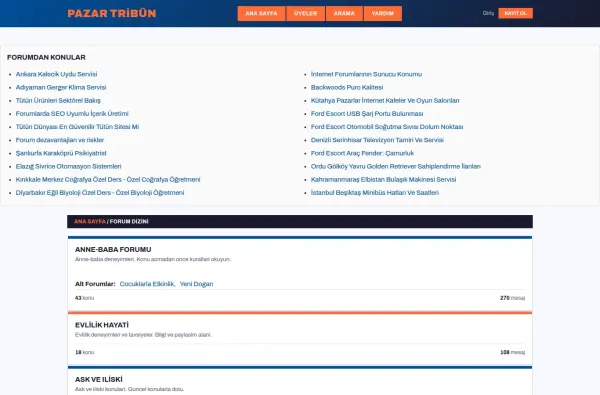Open İnternet Forumlarının Sunucu Konumu topic

click(366, 74)
